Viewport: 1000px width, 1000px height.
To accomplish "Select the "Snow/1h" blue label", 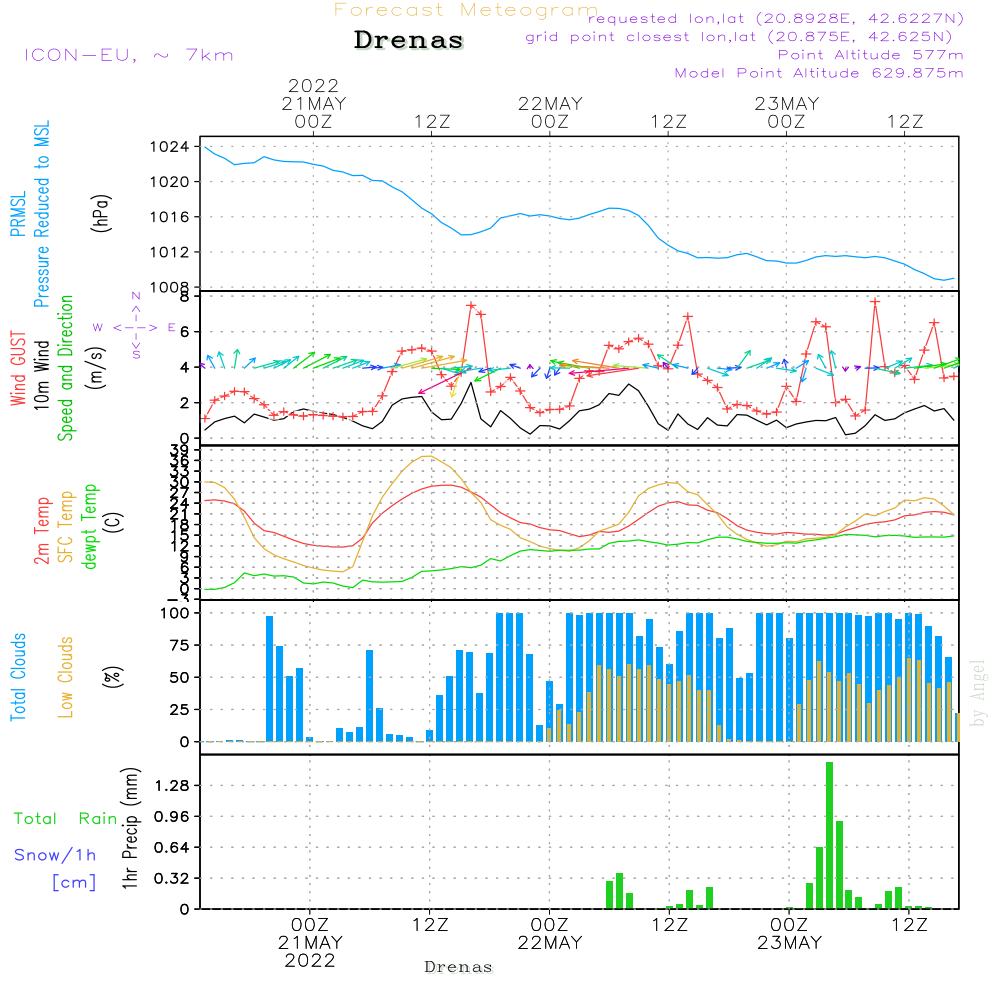I will coord(55,855).
